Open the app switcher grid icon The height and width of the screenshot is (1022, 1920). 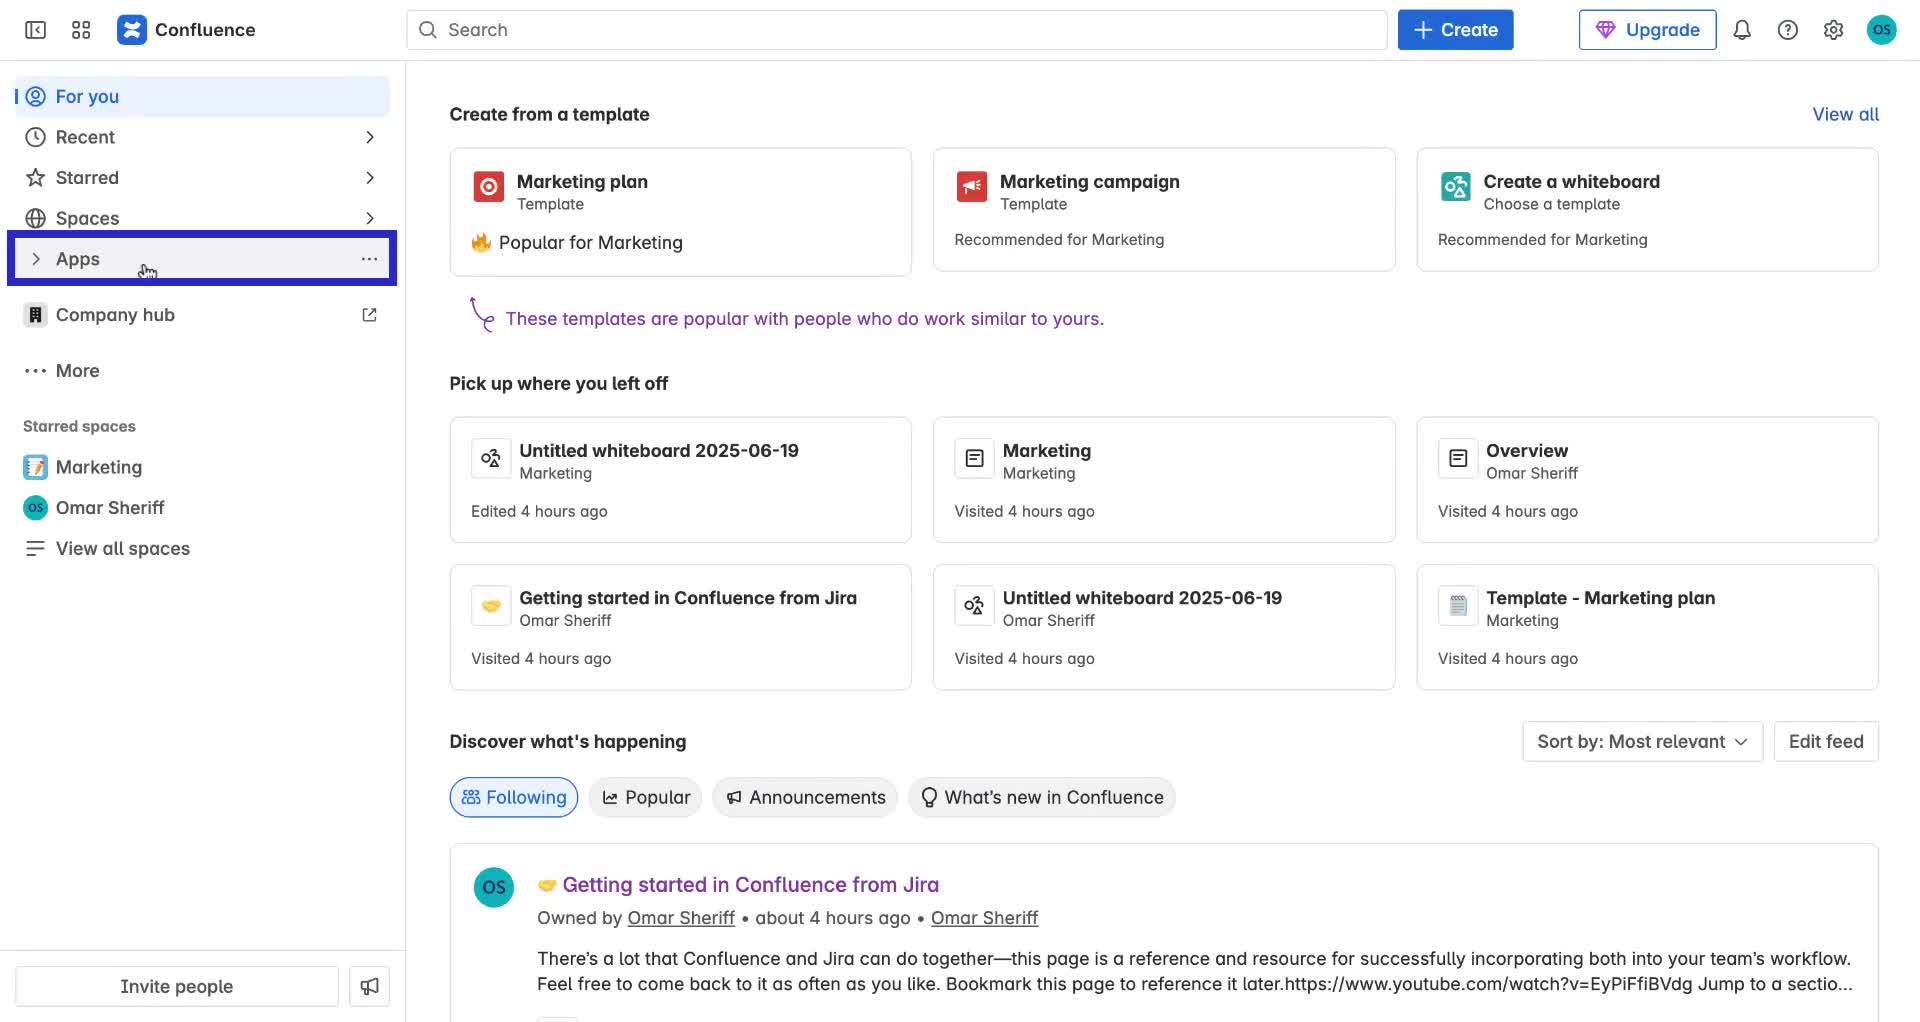(x=81, y=30)
